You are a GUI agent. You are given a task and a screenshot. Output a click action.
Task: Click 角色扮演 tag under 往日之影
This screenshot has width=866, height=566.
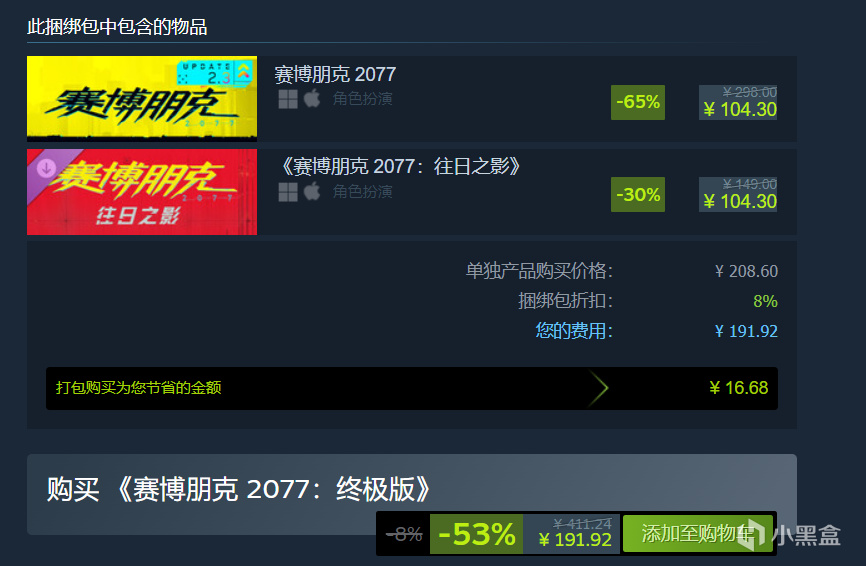click(362, 192)
